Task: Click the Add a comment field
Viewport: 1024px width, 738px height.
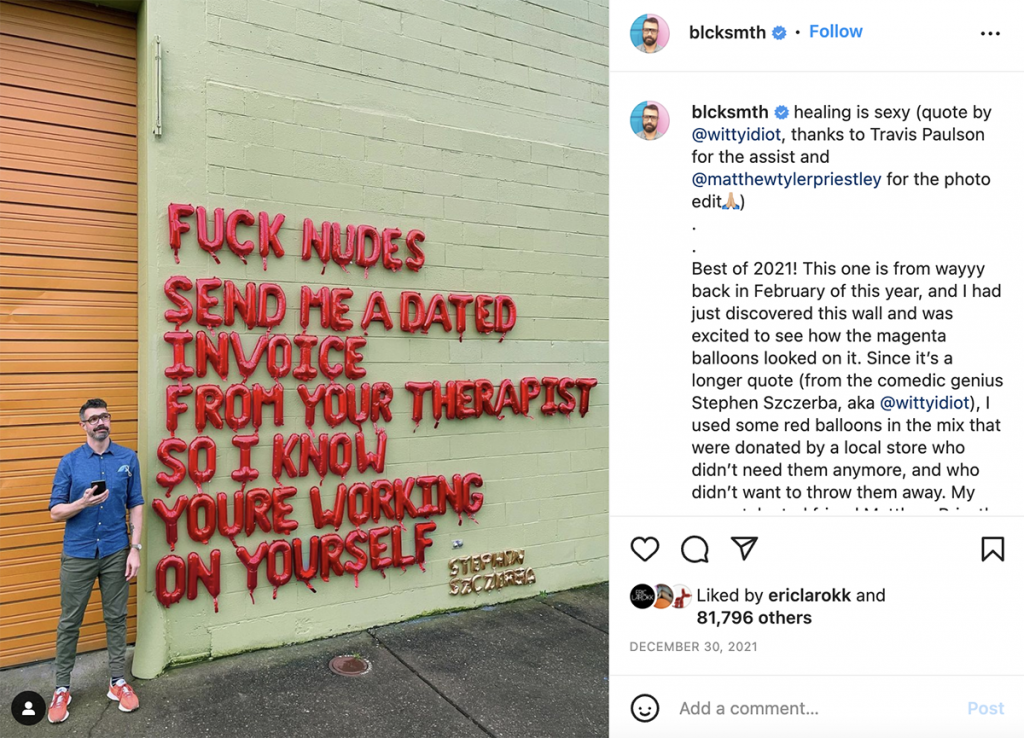Action: coord(816,708)
